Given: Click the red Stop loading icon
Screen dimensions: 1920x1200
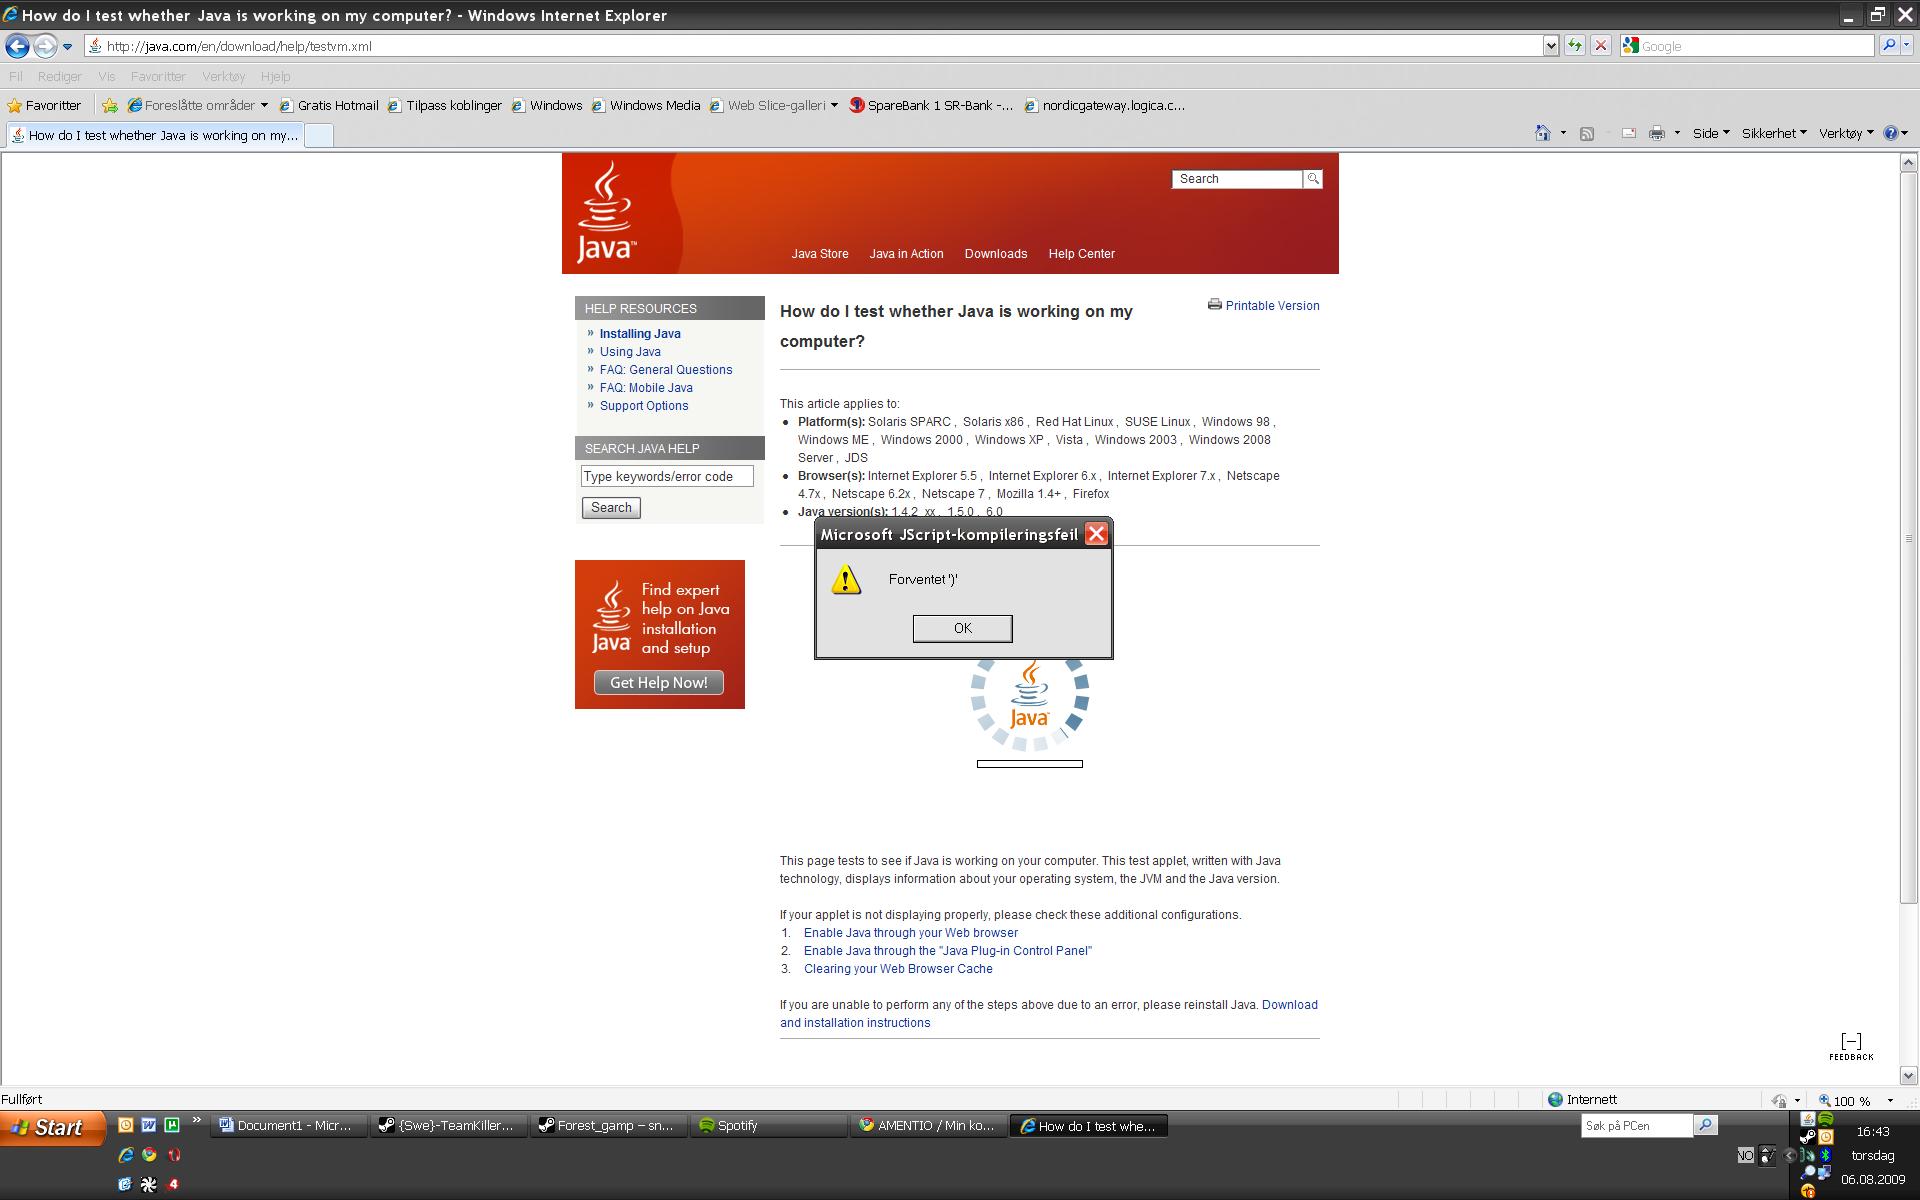Looking at the screenshot, I should point(1600,46).
